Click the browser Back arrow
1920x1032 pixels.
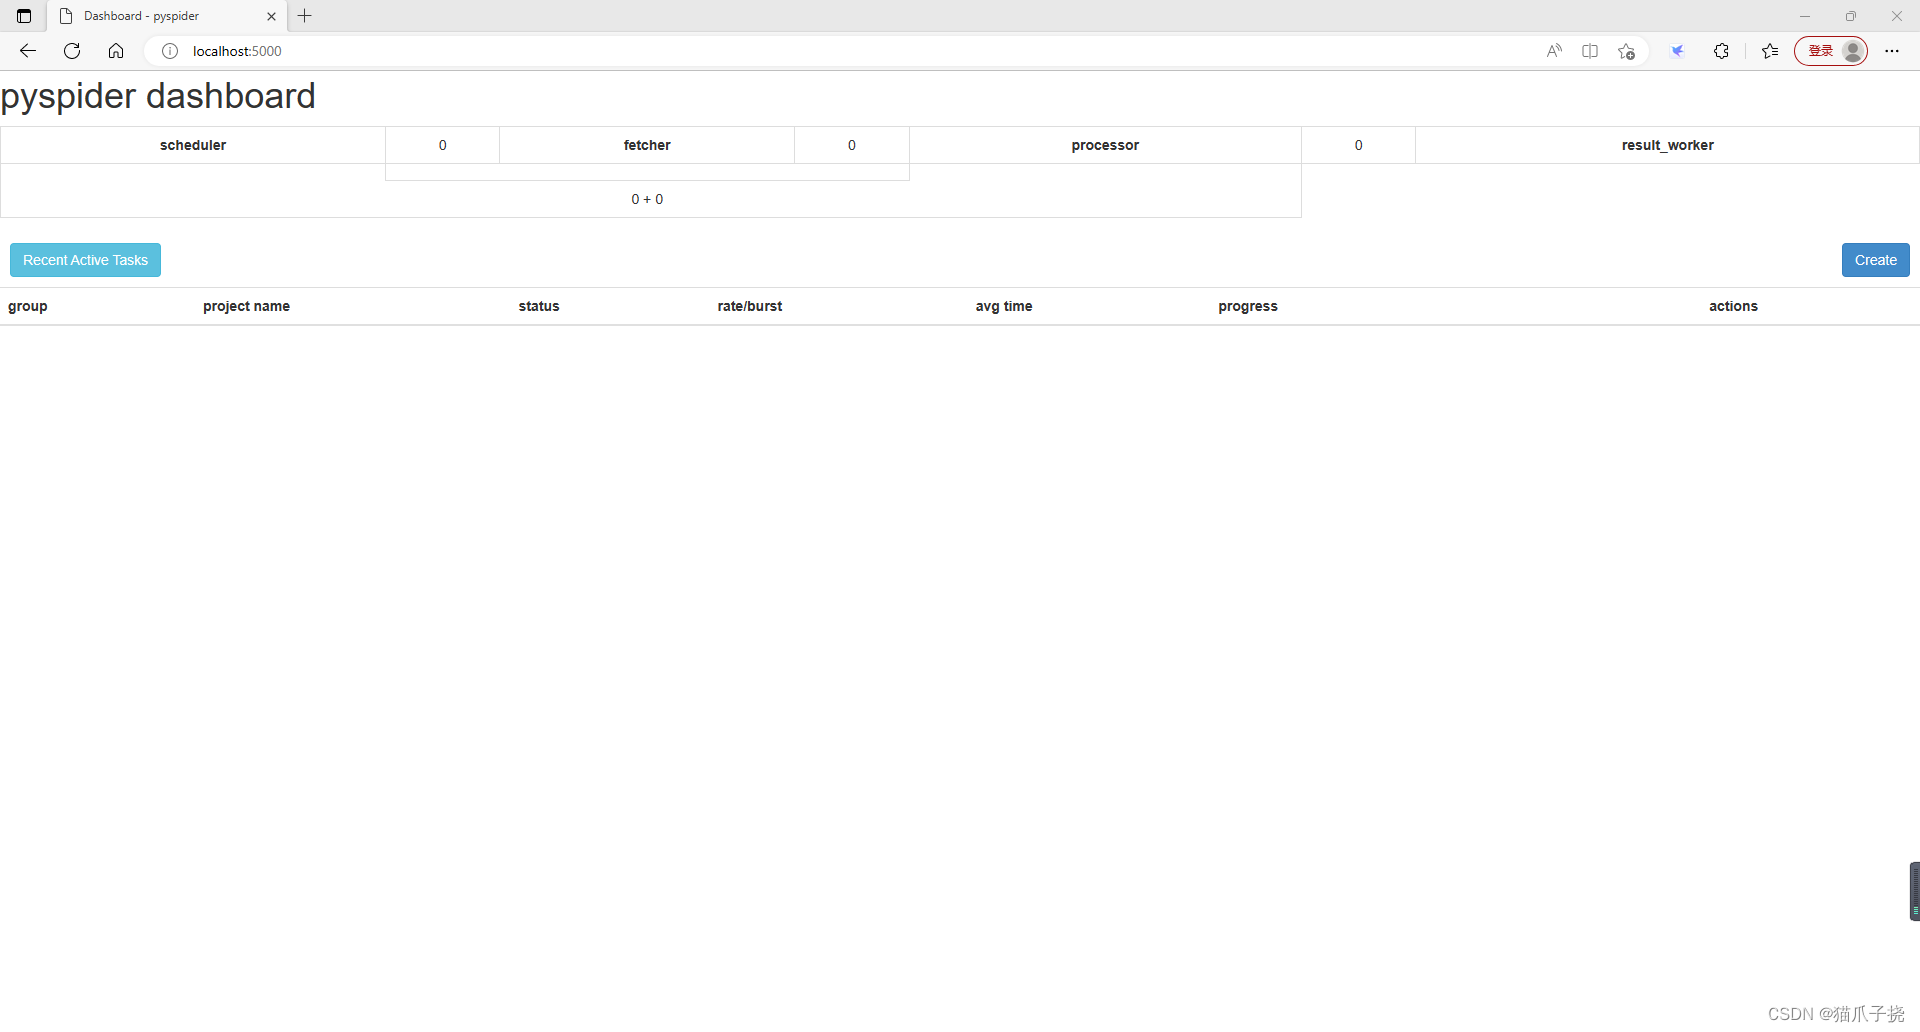click(28, 51)
